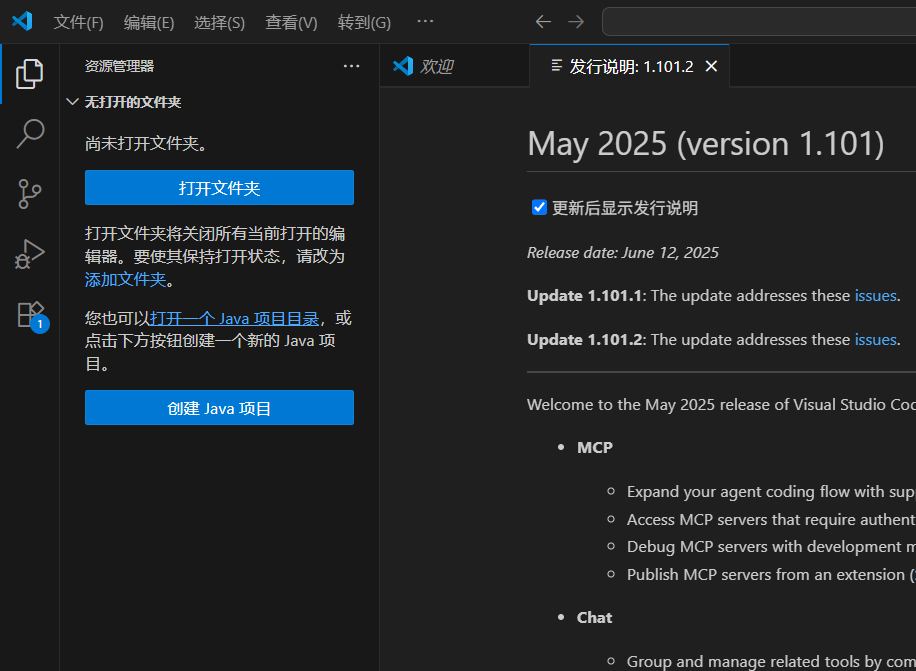Open the Extensions view icon
Image resolution: width=916 pixels, height=671 pixels.
32,317
